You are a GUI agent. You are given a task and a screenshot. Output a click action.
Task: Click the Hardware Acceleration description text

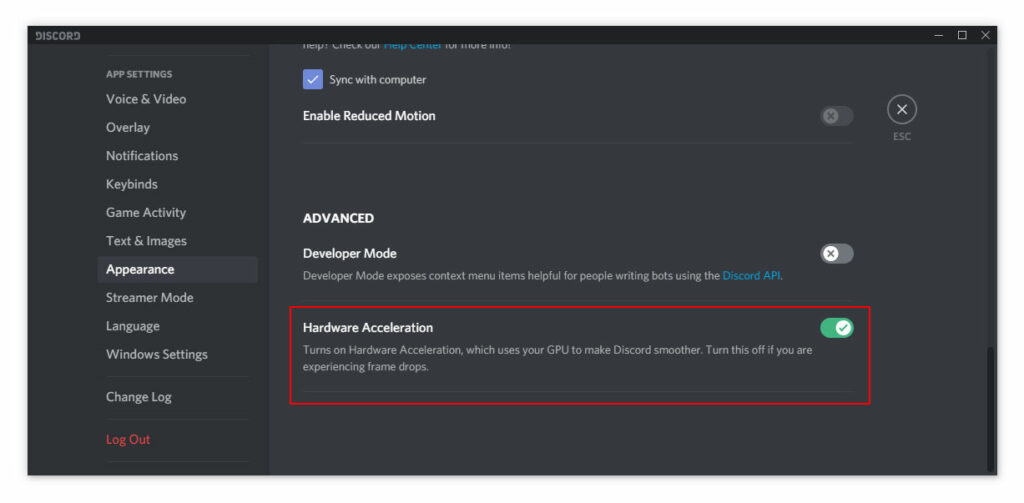coord(558,358)
